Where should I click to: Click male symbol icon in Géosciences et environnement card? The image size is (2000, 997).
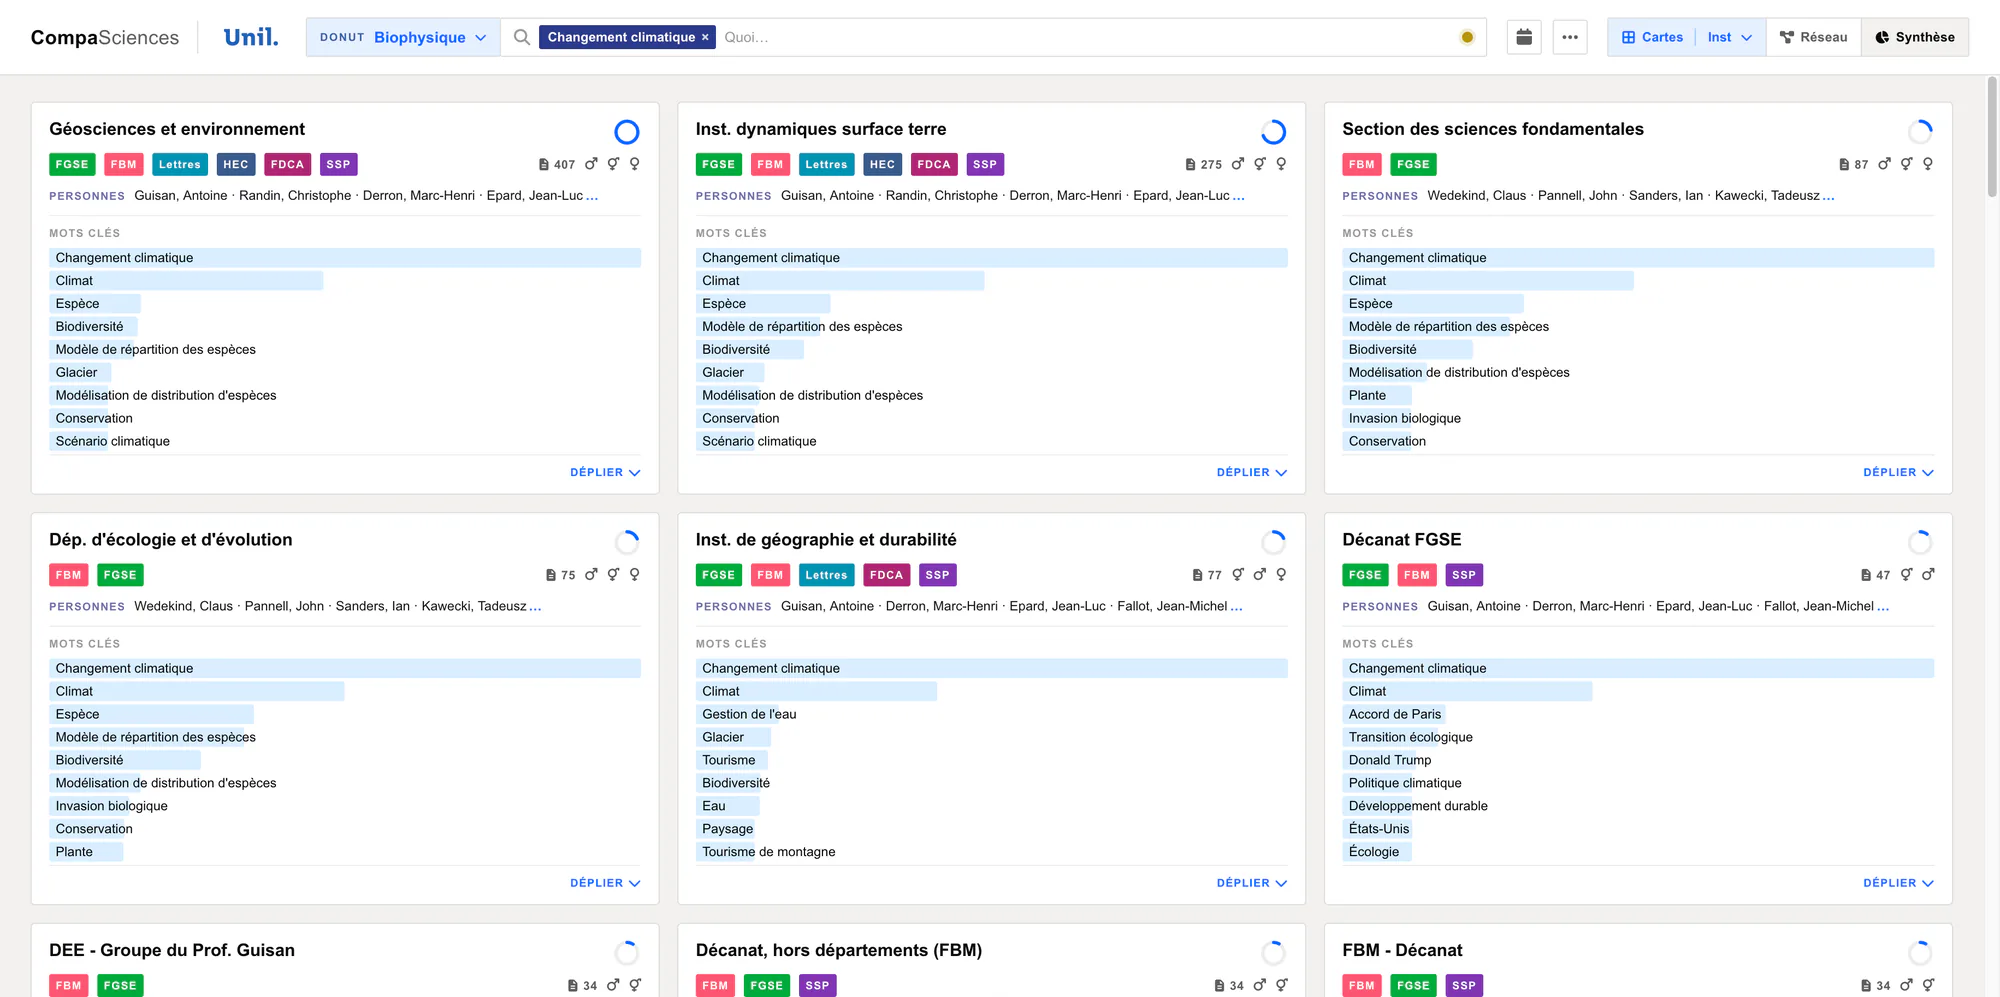coord(591,164)
